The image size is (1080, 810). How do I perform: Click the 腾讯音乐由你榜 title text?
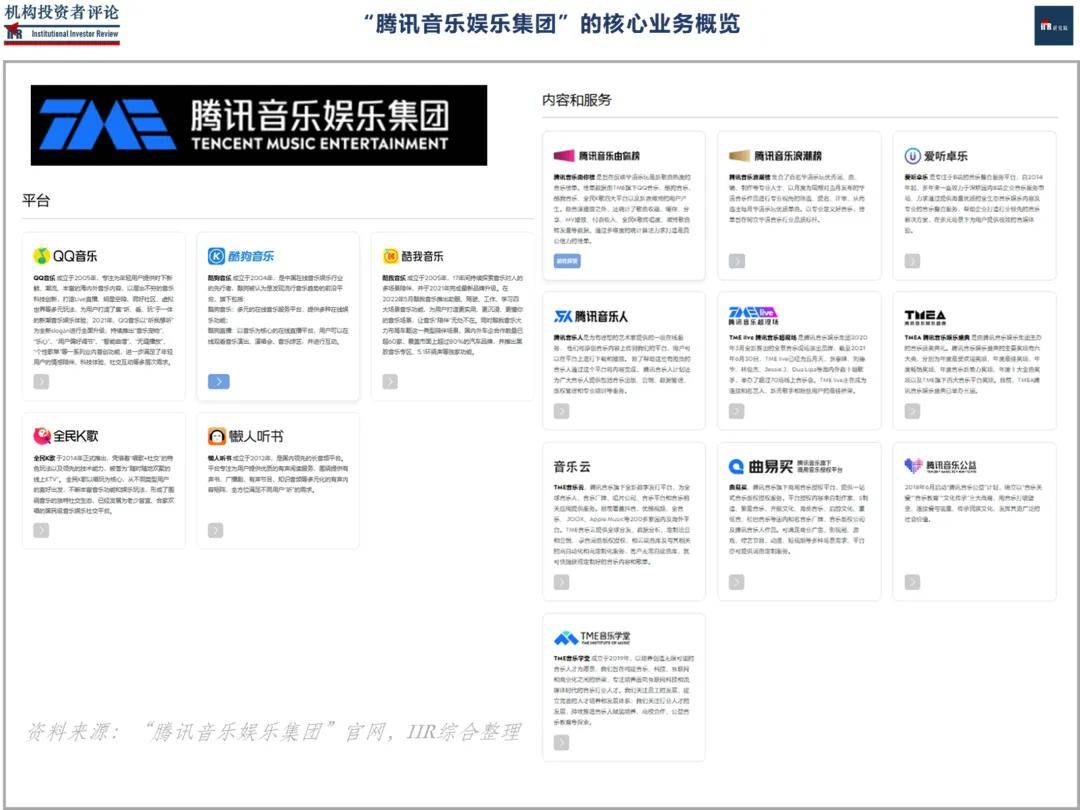click(609, 156)
